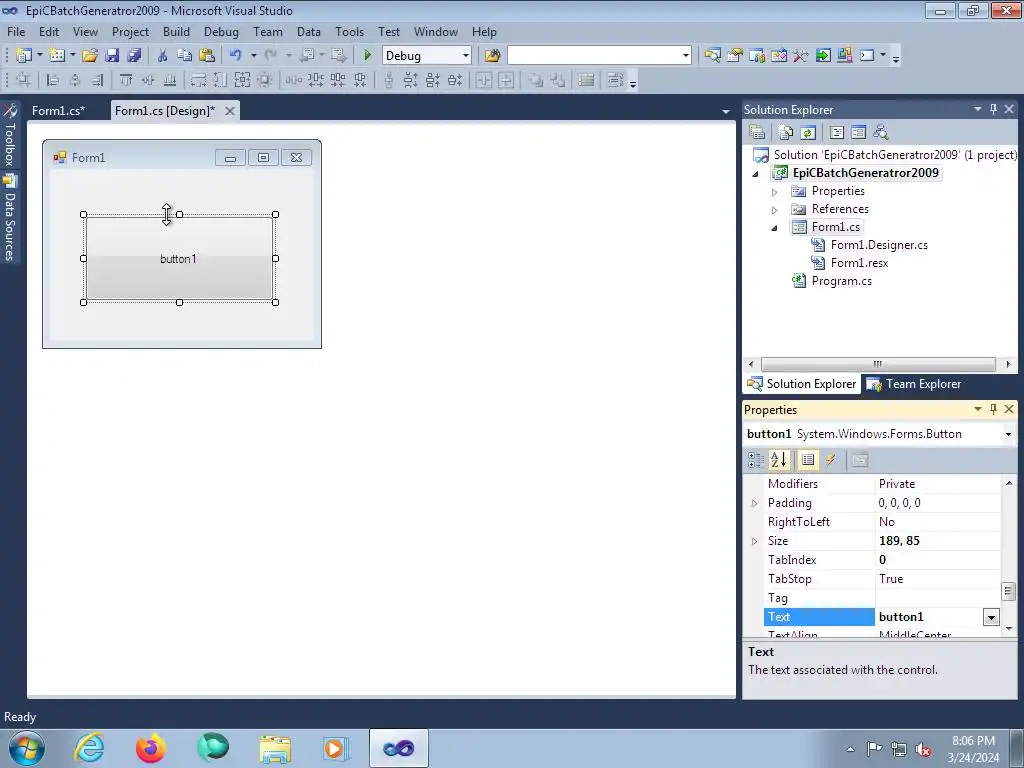Collapse the EpiCBatchGeneratror2009 project node
The height and width of the screenshot is (768, 1024).
[x=756, y=174]
